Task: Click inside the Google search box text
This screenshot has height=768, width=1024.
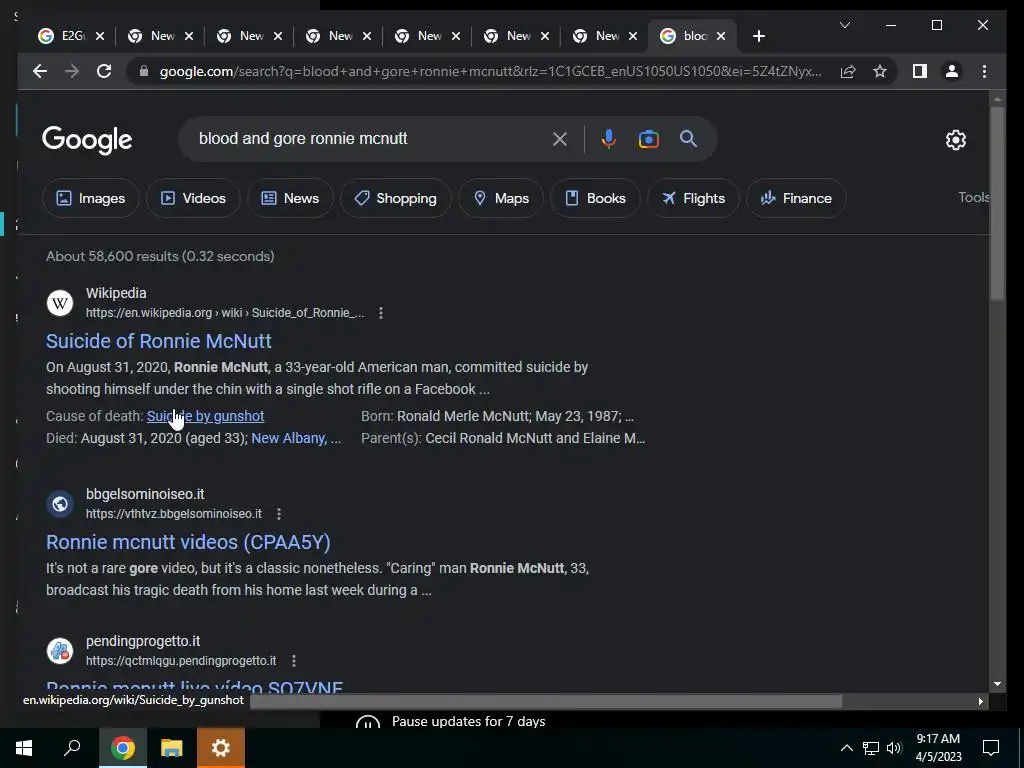Action: (303, 138)
